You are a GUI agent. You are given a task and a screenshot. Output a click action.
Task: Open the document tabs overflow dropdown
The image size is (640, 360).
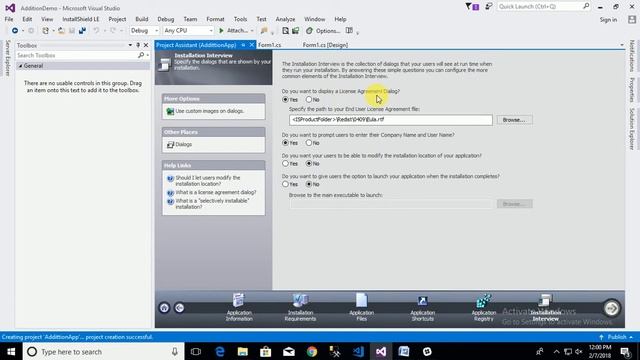pos(622,45)
